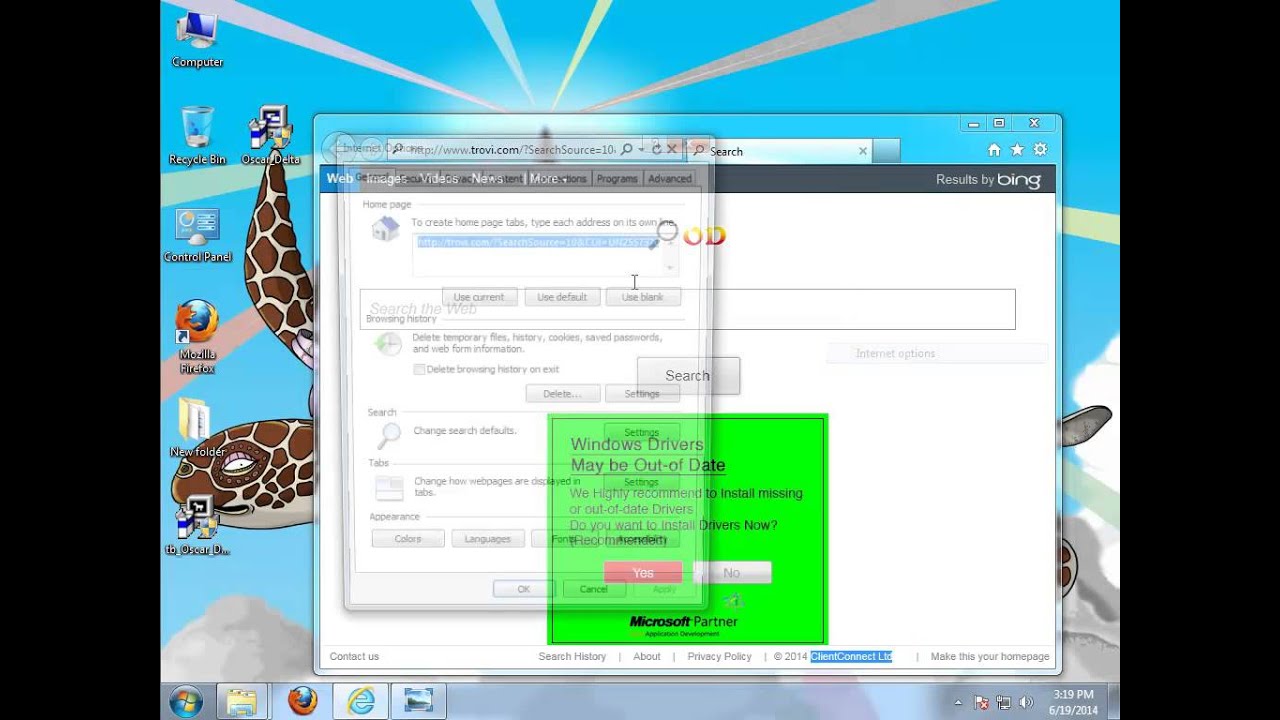
Task: Switch to the Images search category
Action: point(386,179)
